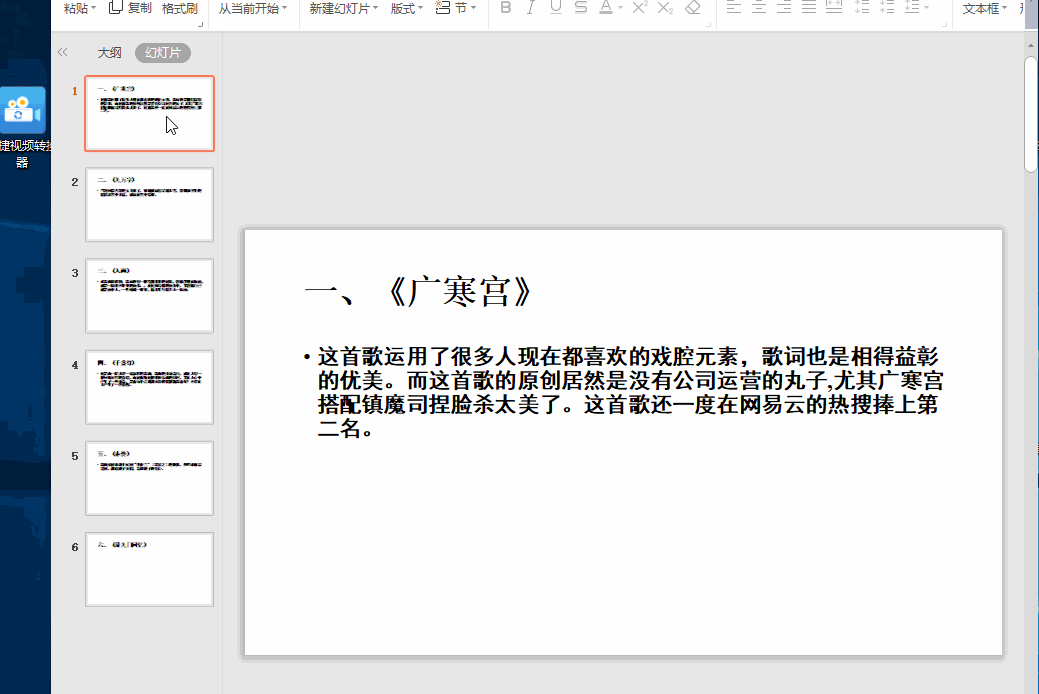The image size is (1039, 694).
Task: Apply subscript formatting
Action: click(x=665, y=8)
